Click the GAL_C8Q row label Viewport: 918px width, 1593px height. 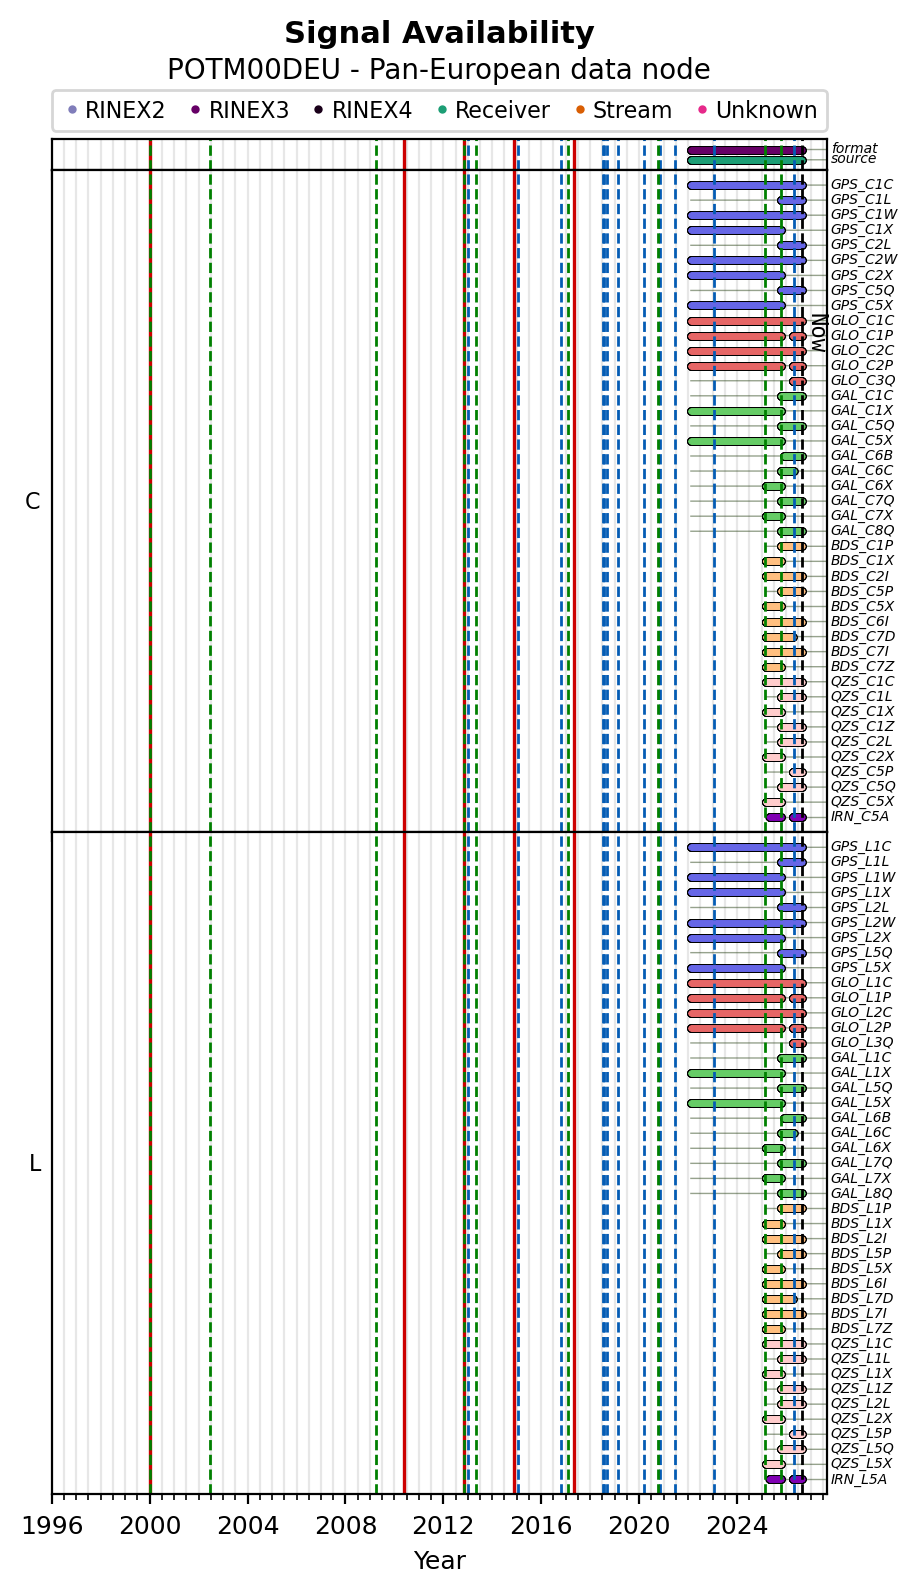(863, 531)
